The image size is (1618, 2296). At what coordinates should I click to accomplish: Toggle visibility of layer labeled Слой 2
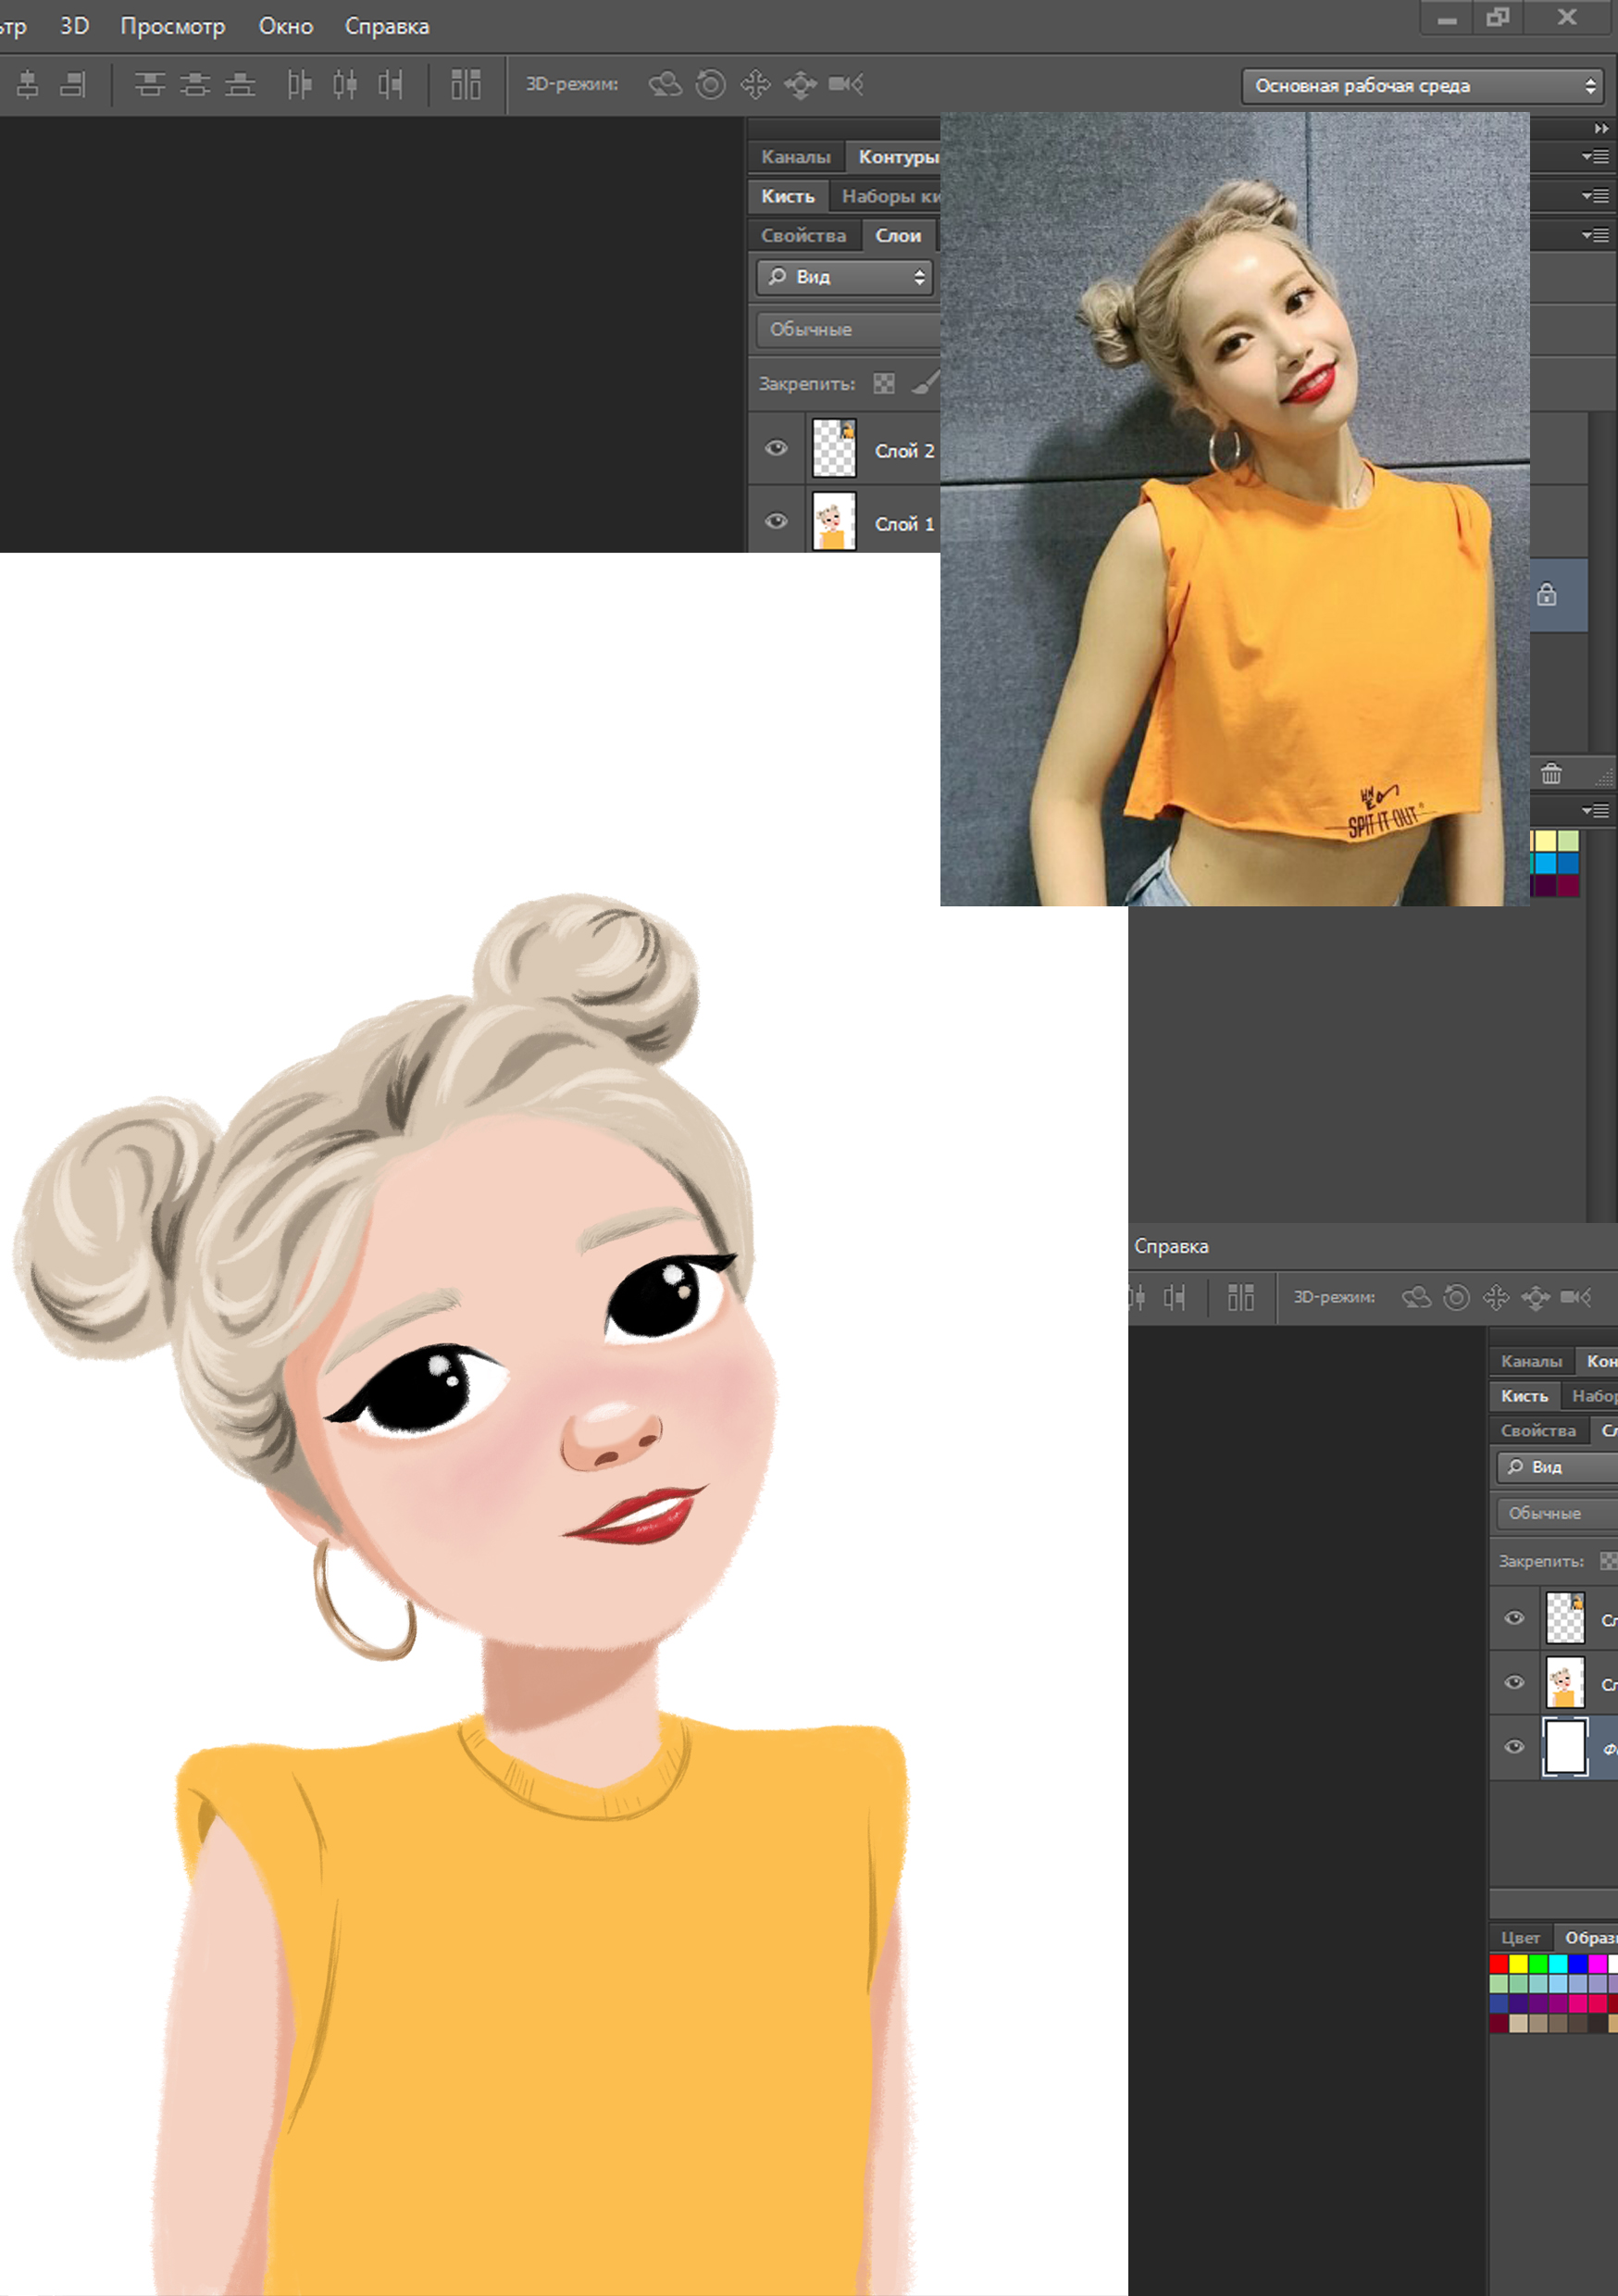pyautogui.click(x=776, y=449)
